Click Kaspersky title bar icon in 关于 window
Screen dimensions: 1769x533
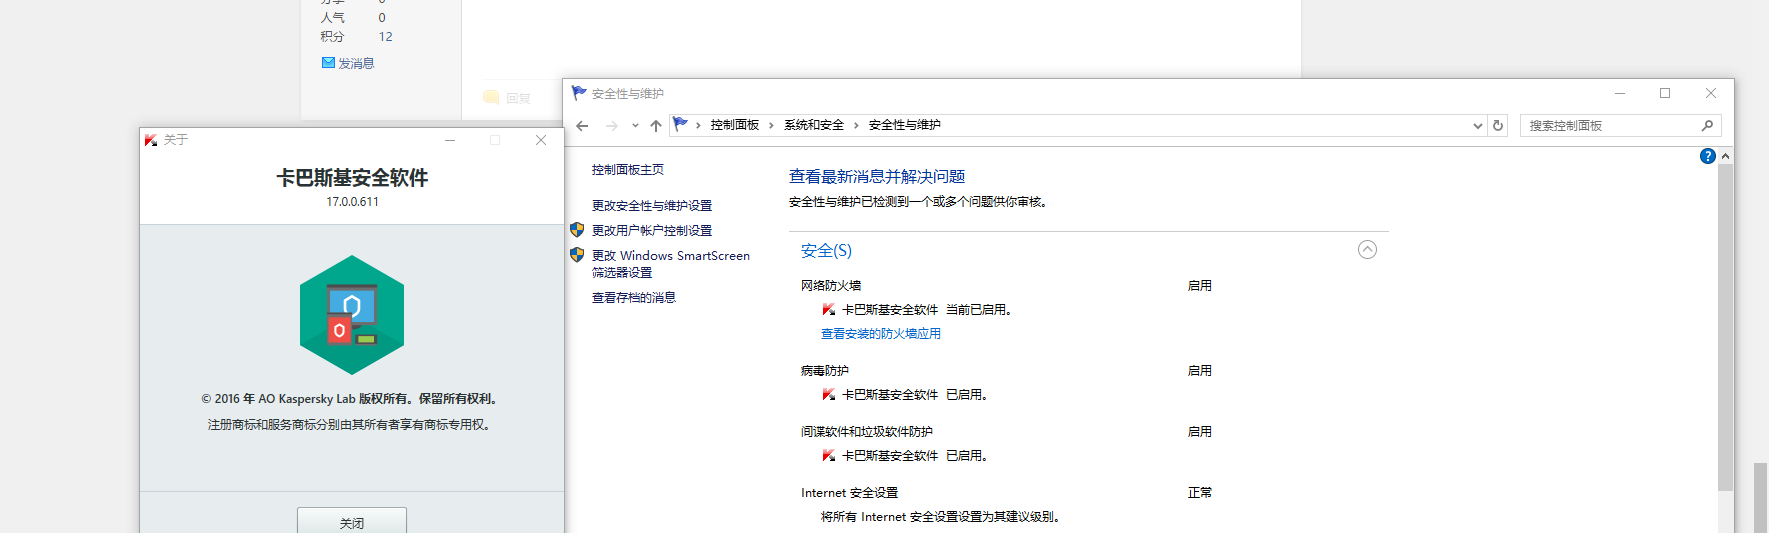tap(151, 140)
